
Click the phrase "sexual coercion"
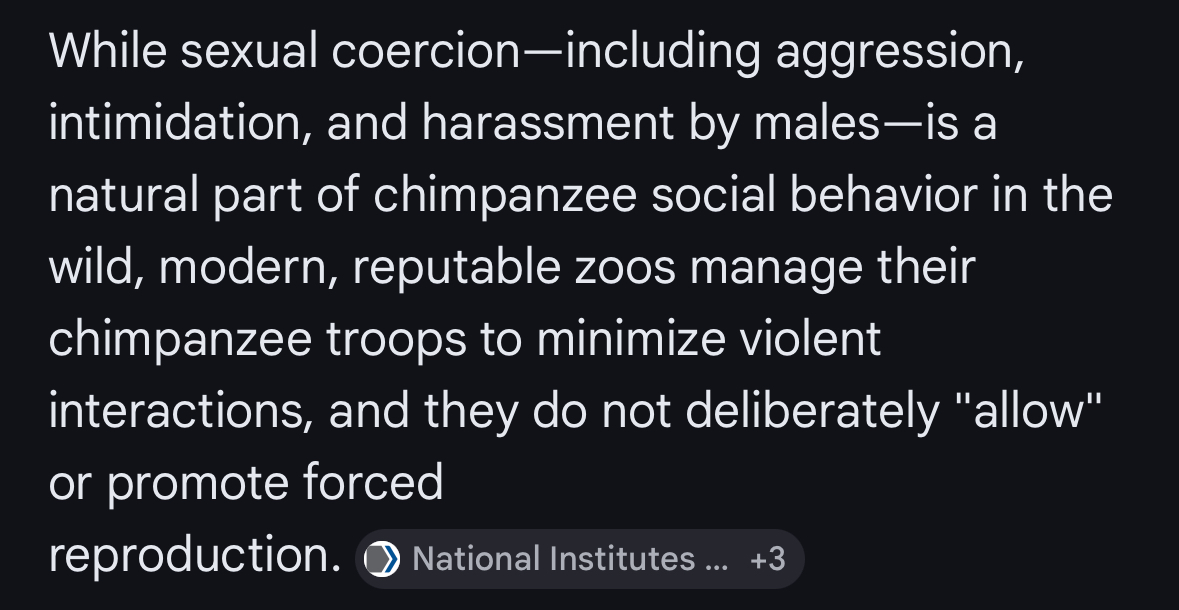350,51
